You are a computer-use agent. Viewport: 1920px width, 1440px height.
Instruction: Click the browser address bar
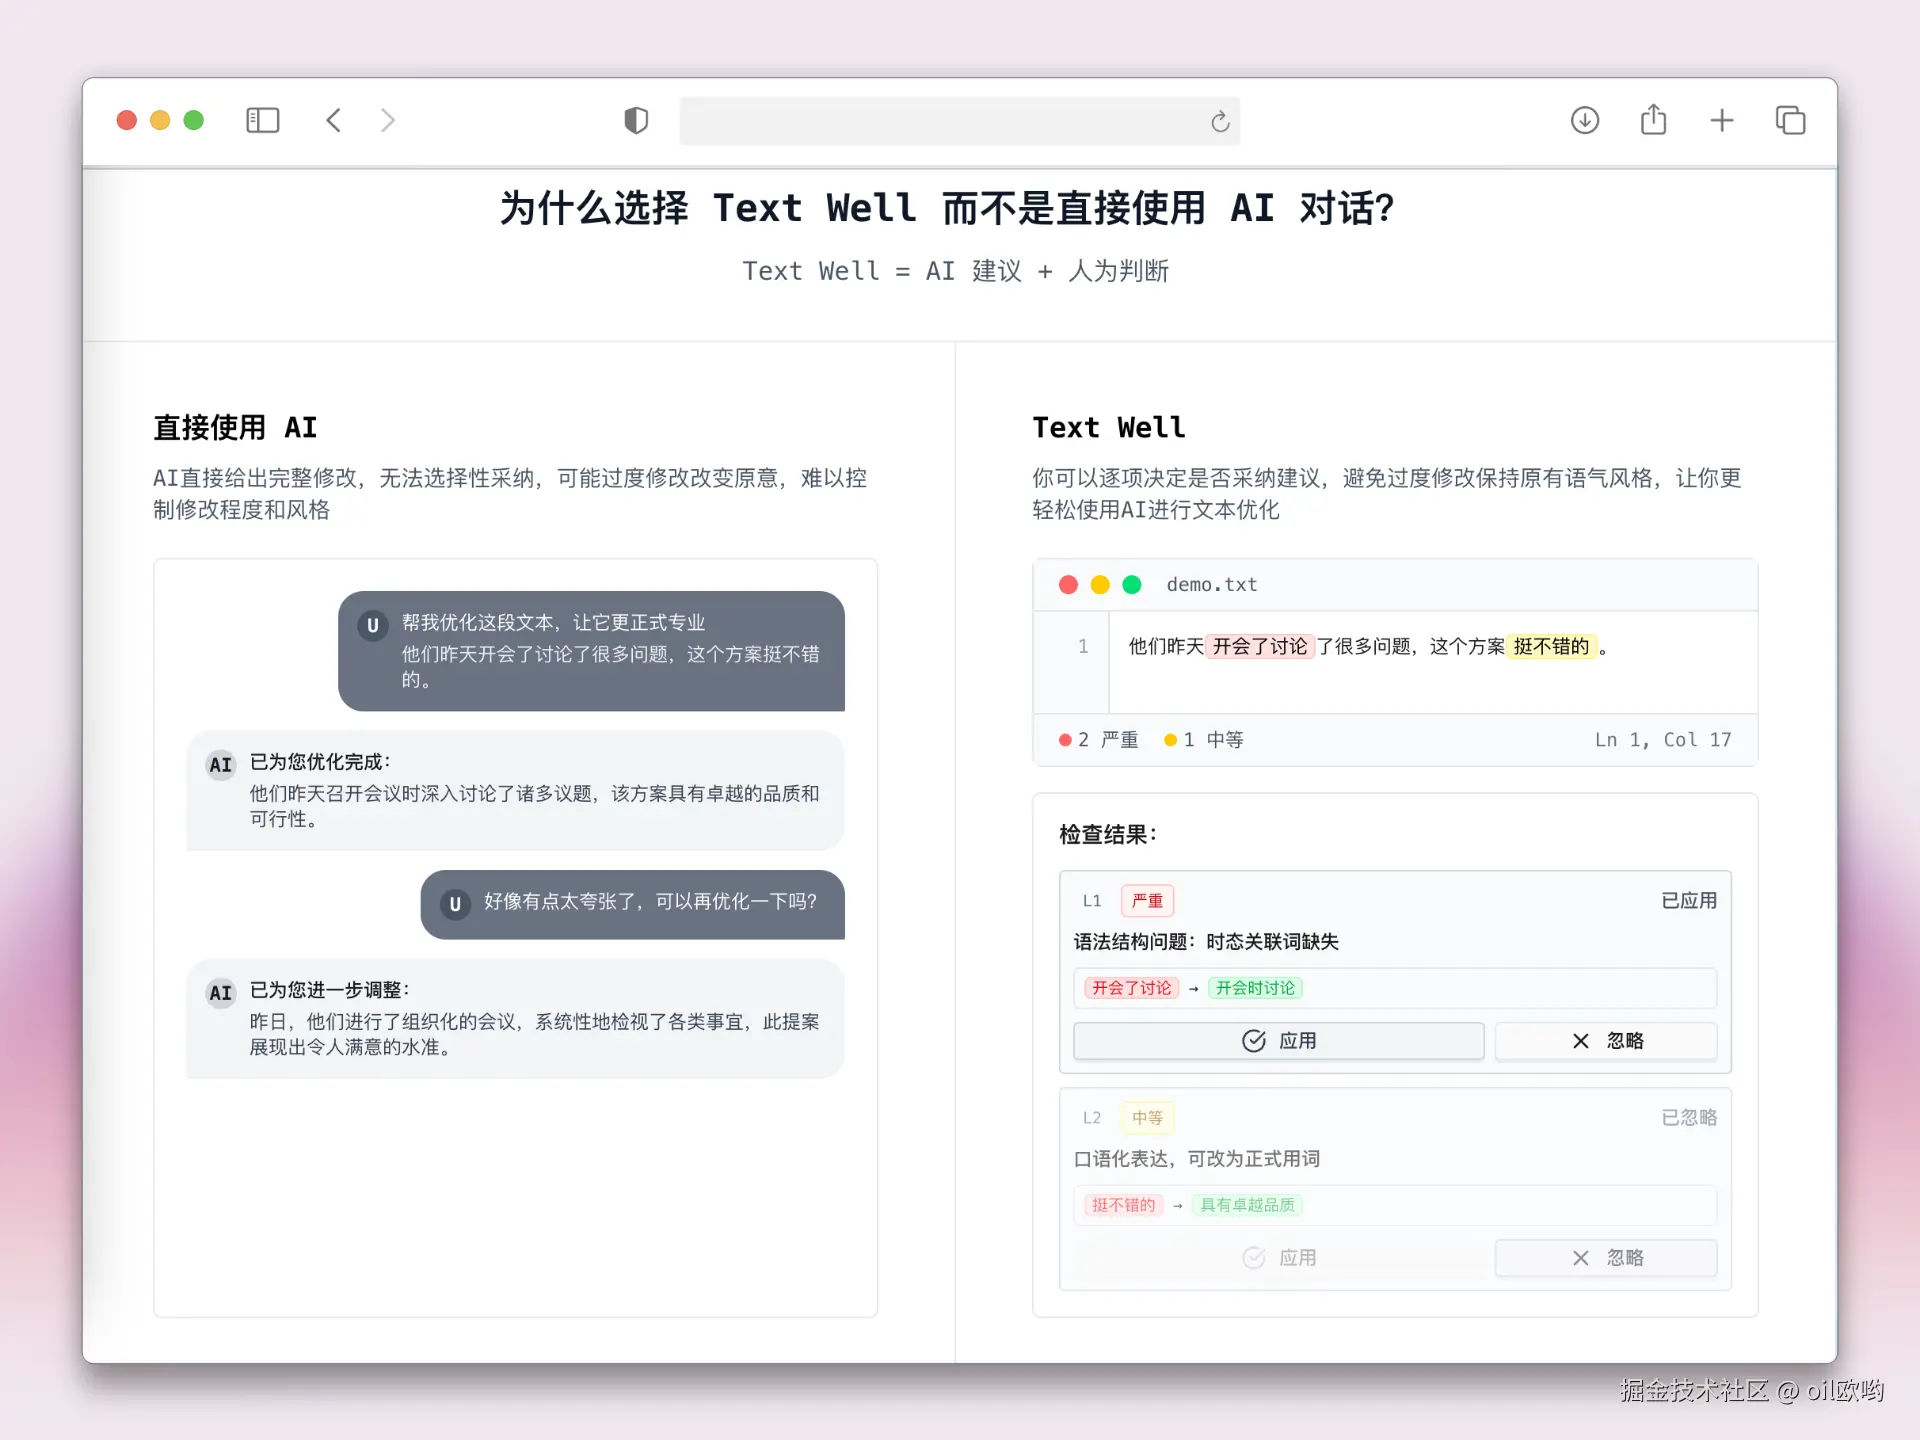click(x=940, y=121)
